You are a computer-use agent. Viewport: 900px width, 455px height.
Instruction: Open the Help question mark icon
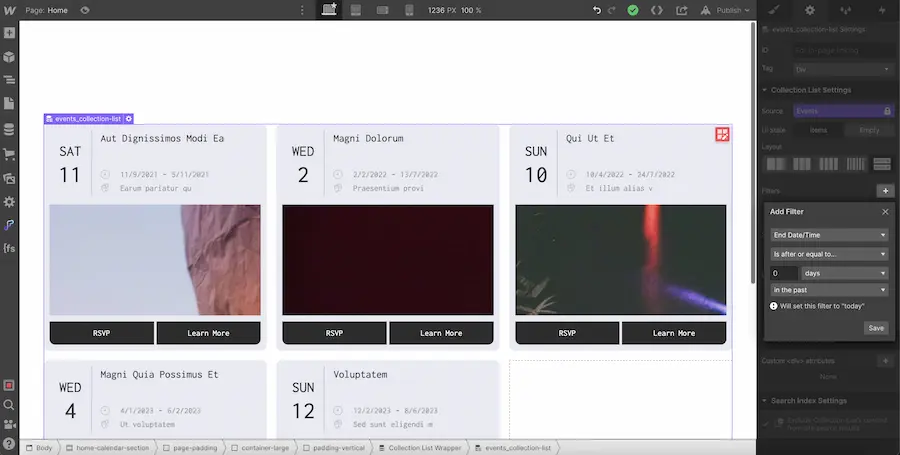(9, 444)
